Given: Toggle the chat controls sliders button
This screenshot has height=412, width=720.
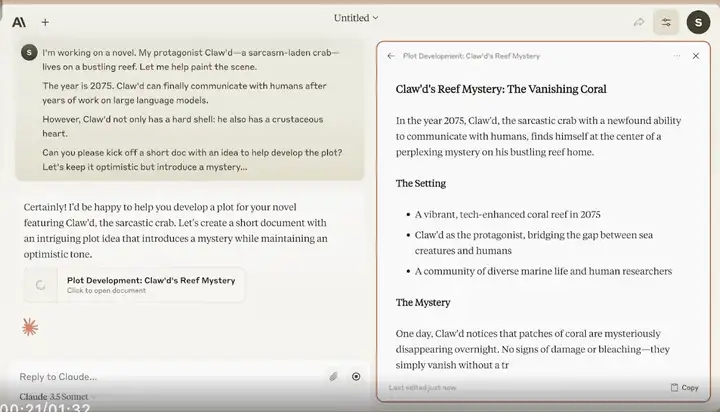Looking at the screenshot, I should click(x=666, y=22).
